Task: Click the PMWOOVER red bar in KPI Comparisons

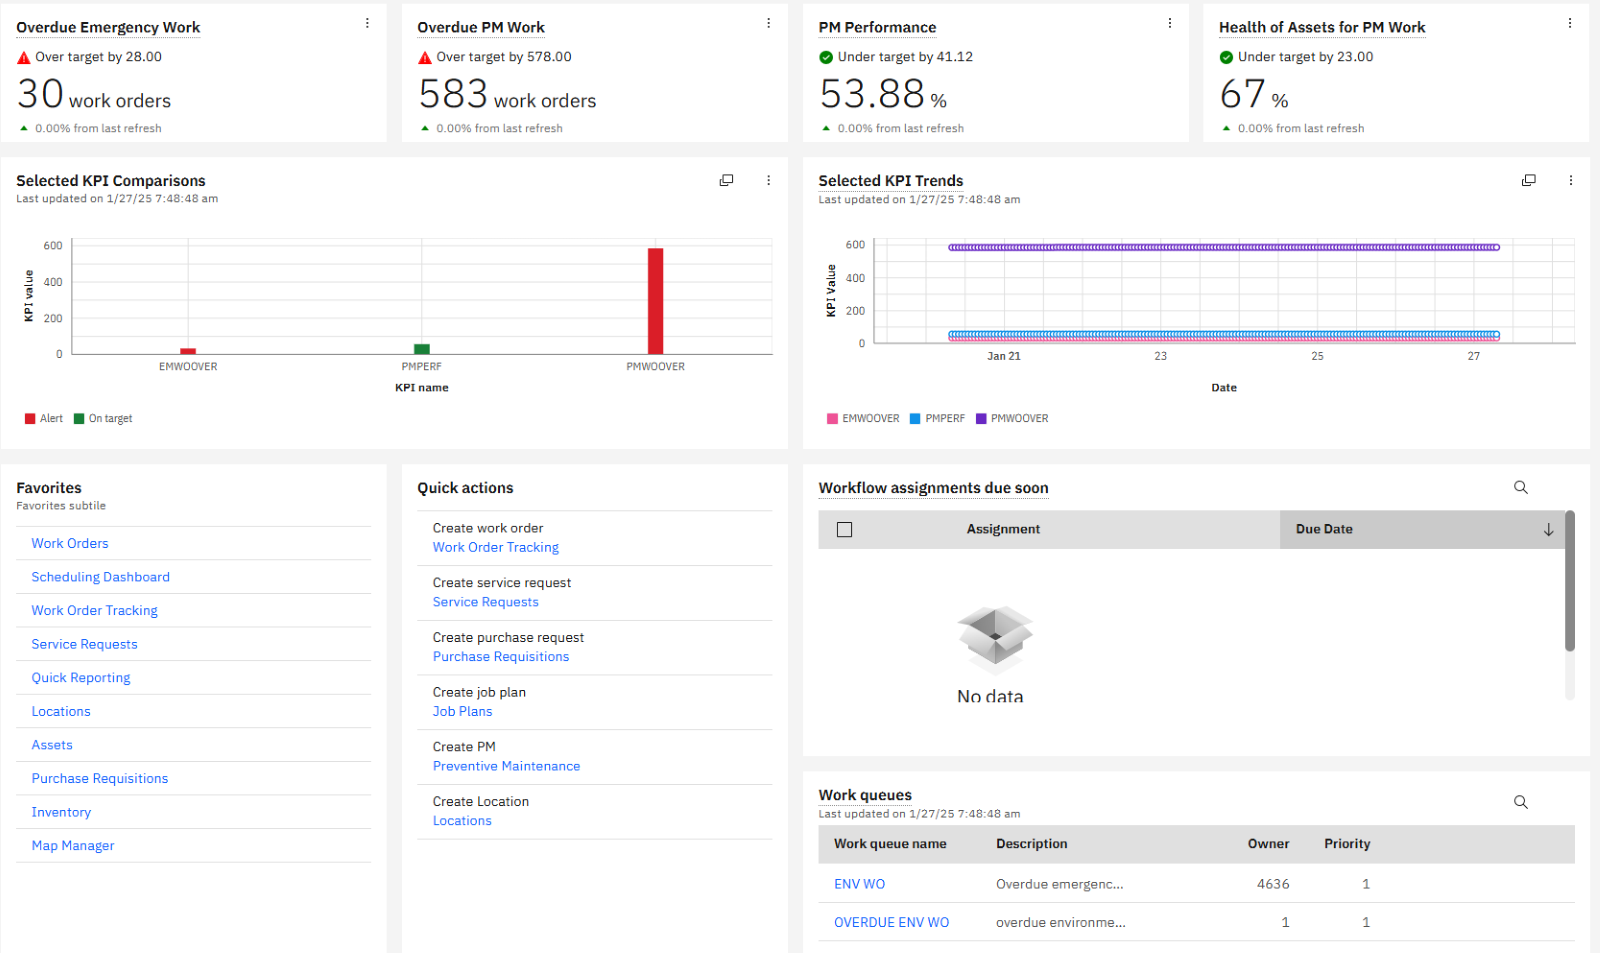Action: click(655, 300)
